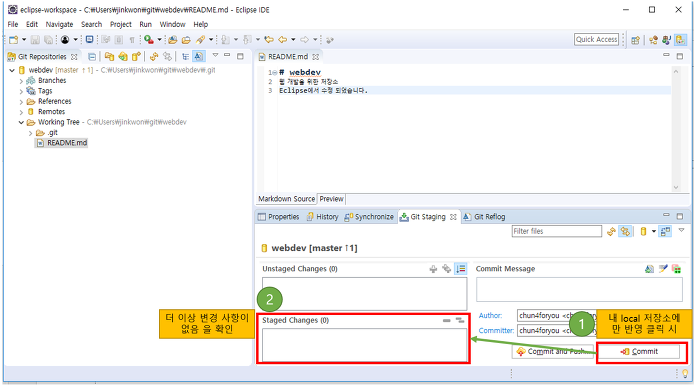The width and height of the screenshot is (694, 385).
Task: Toggle Link with Editor and Selection in Staging
Action: tap(625, 231)
